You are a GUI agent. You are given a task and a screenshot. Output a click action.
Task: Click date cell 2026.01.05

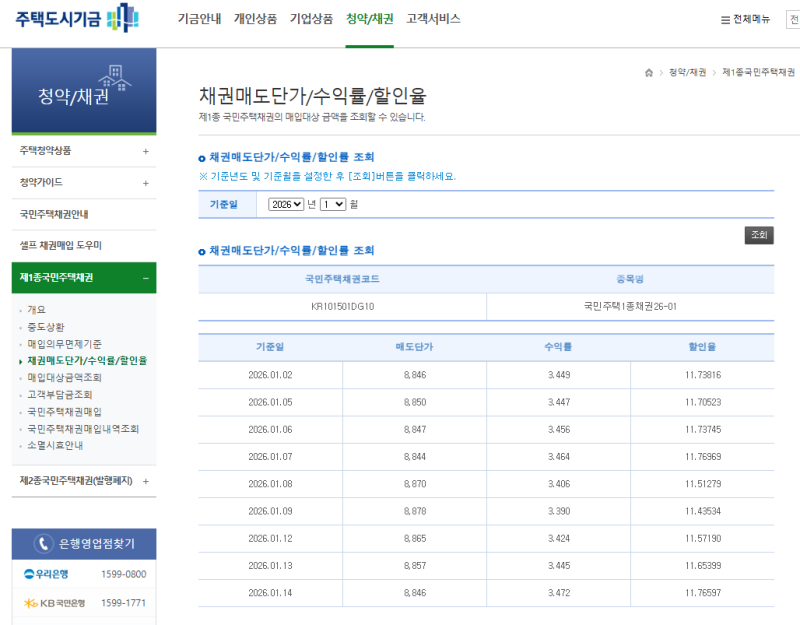(270, 403)
